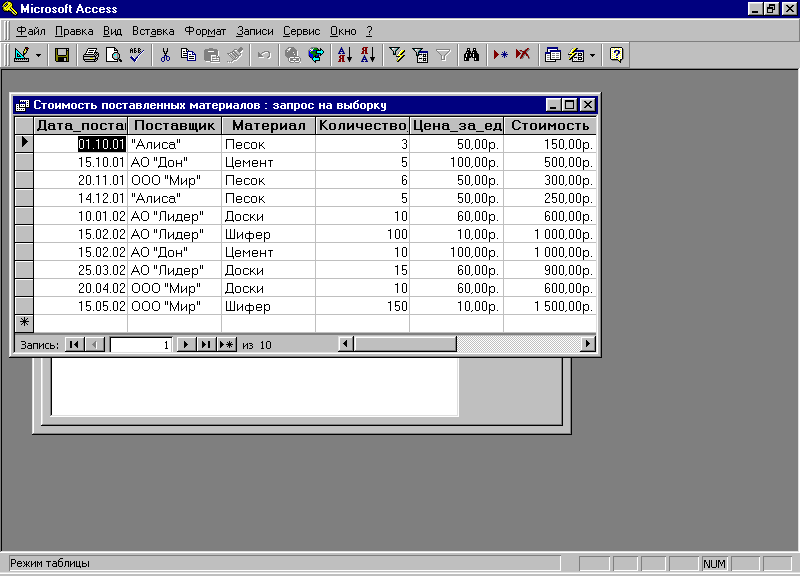Open the Окно menu
This screenshot has width=800, height=576.
tap(343, 31)
